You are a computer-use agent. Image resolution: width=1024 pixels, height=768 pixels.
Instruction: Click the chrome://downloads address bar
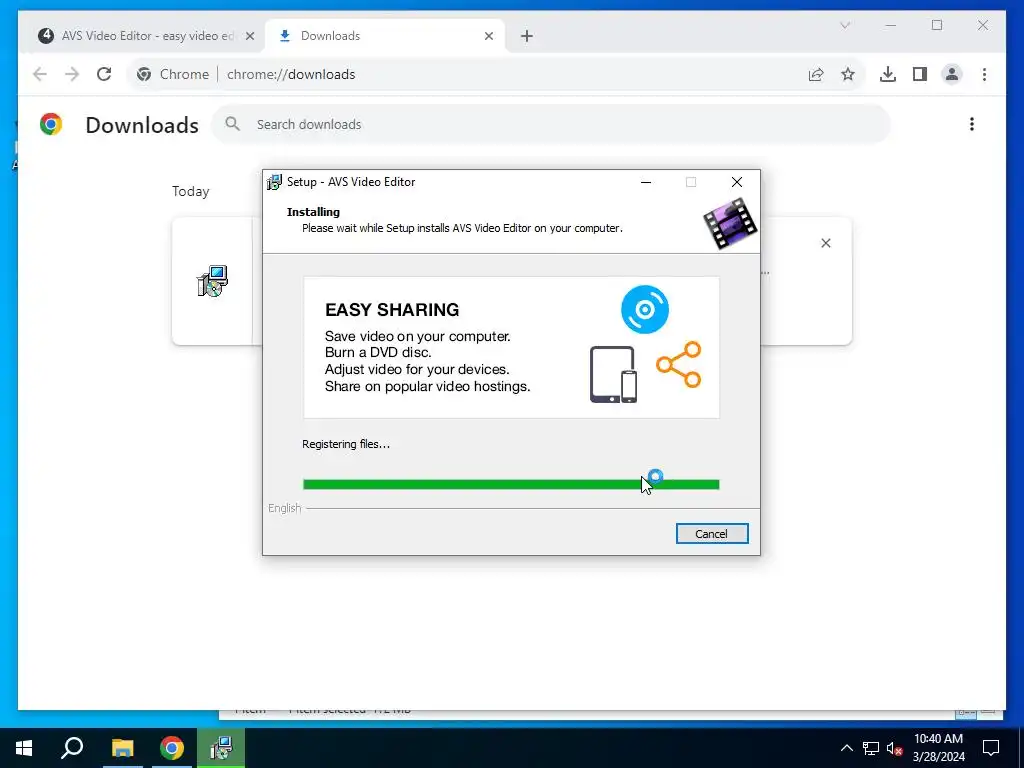click(496, 74)
